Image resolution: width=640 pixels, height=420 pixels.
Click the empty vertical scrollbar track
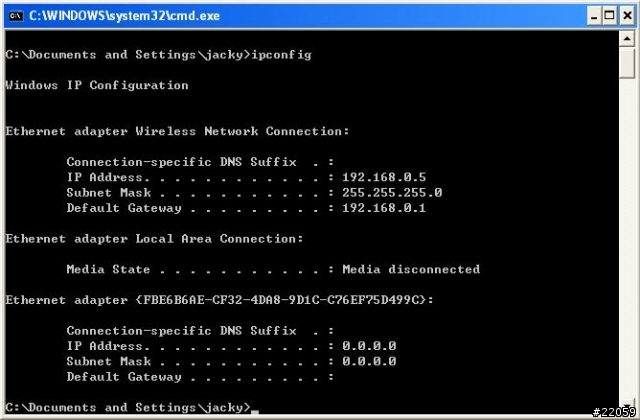click(x=627, y=239)
